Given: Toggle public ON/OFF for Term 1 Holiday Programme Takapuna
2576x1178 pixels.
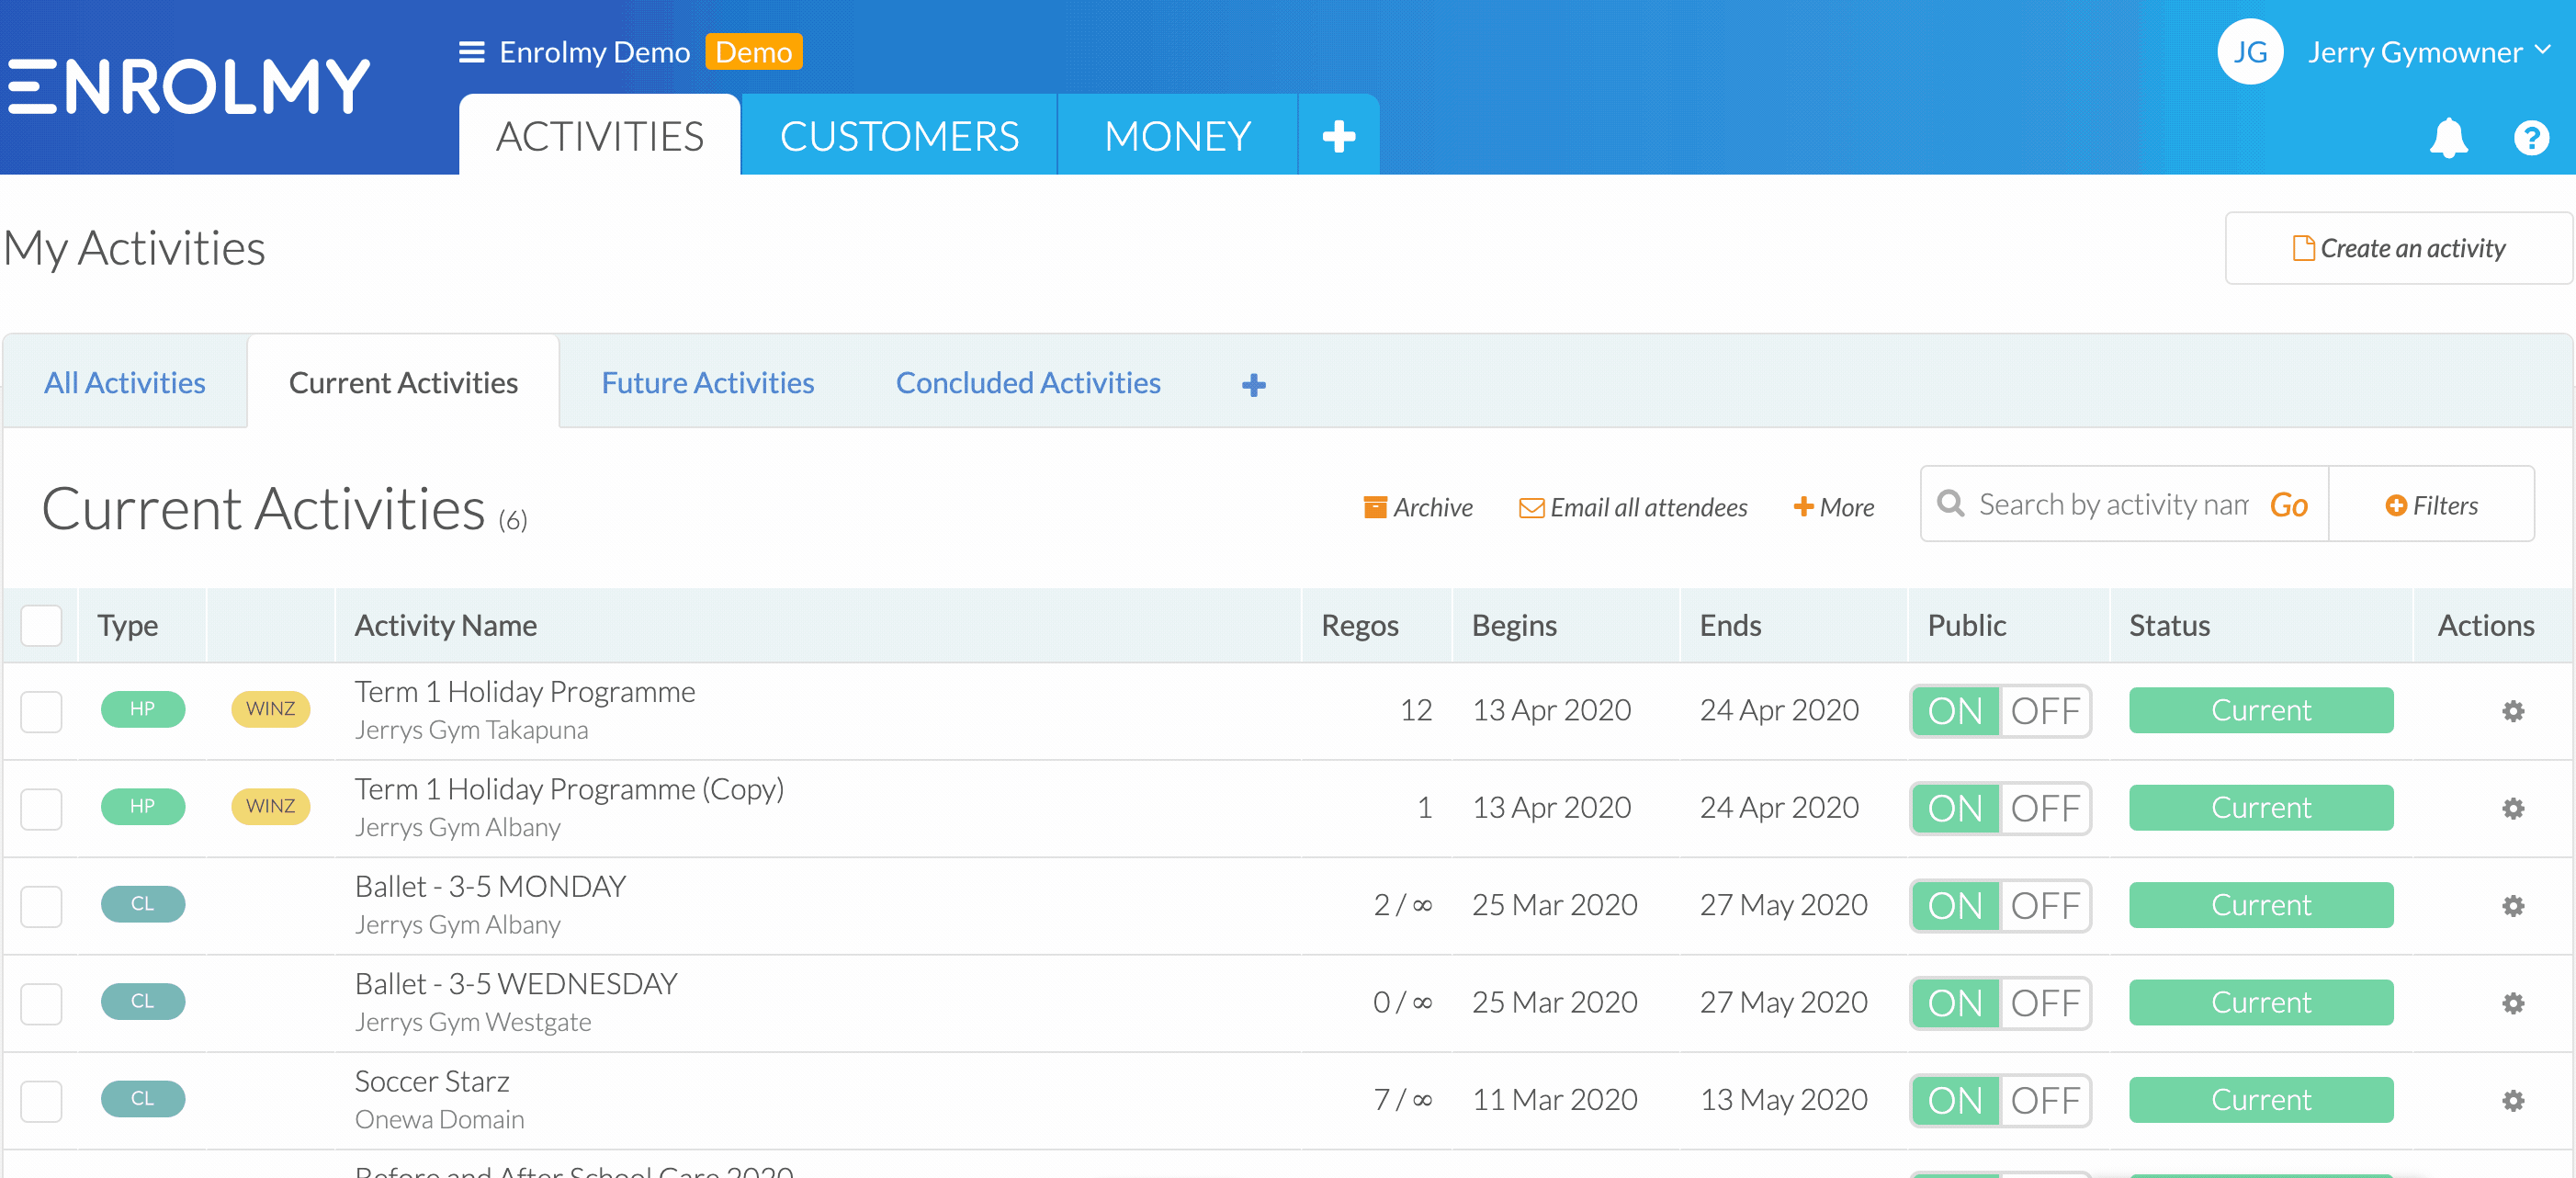Looking at the screenshot, I should 2000,711.
